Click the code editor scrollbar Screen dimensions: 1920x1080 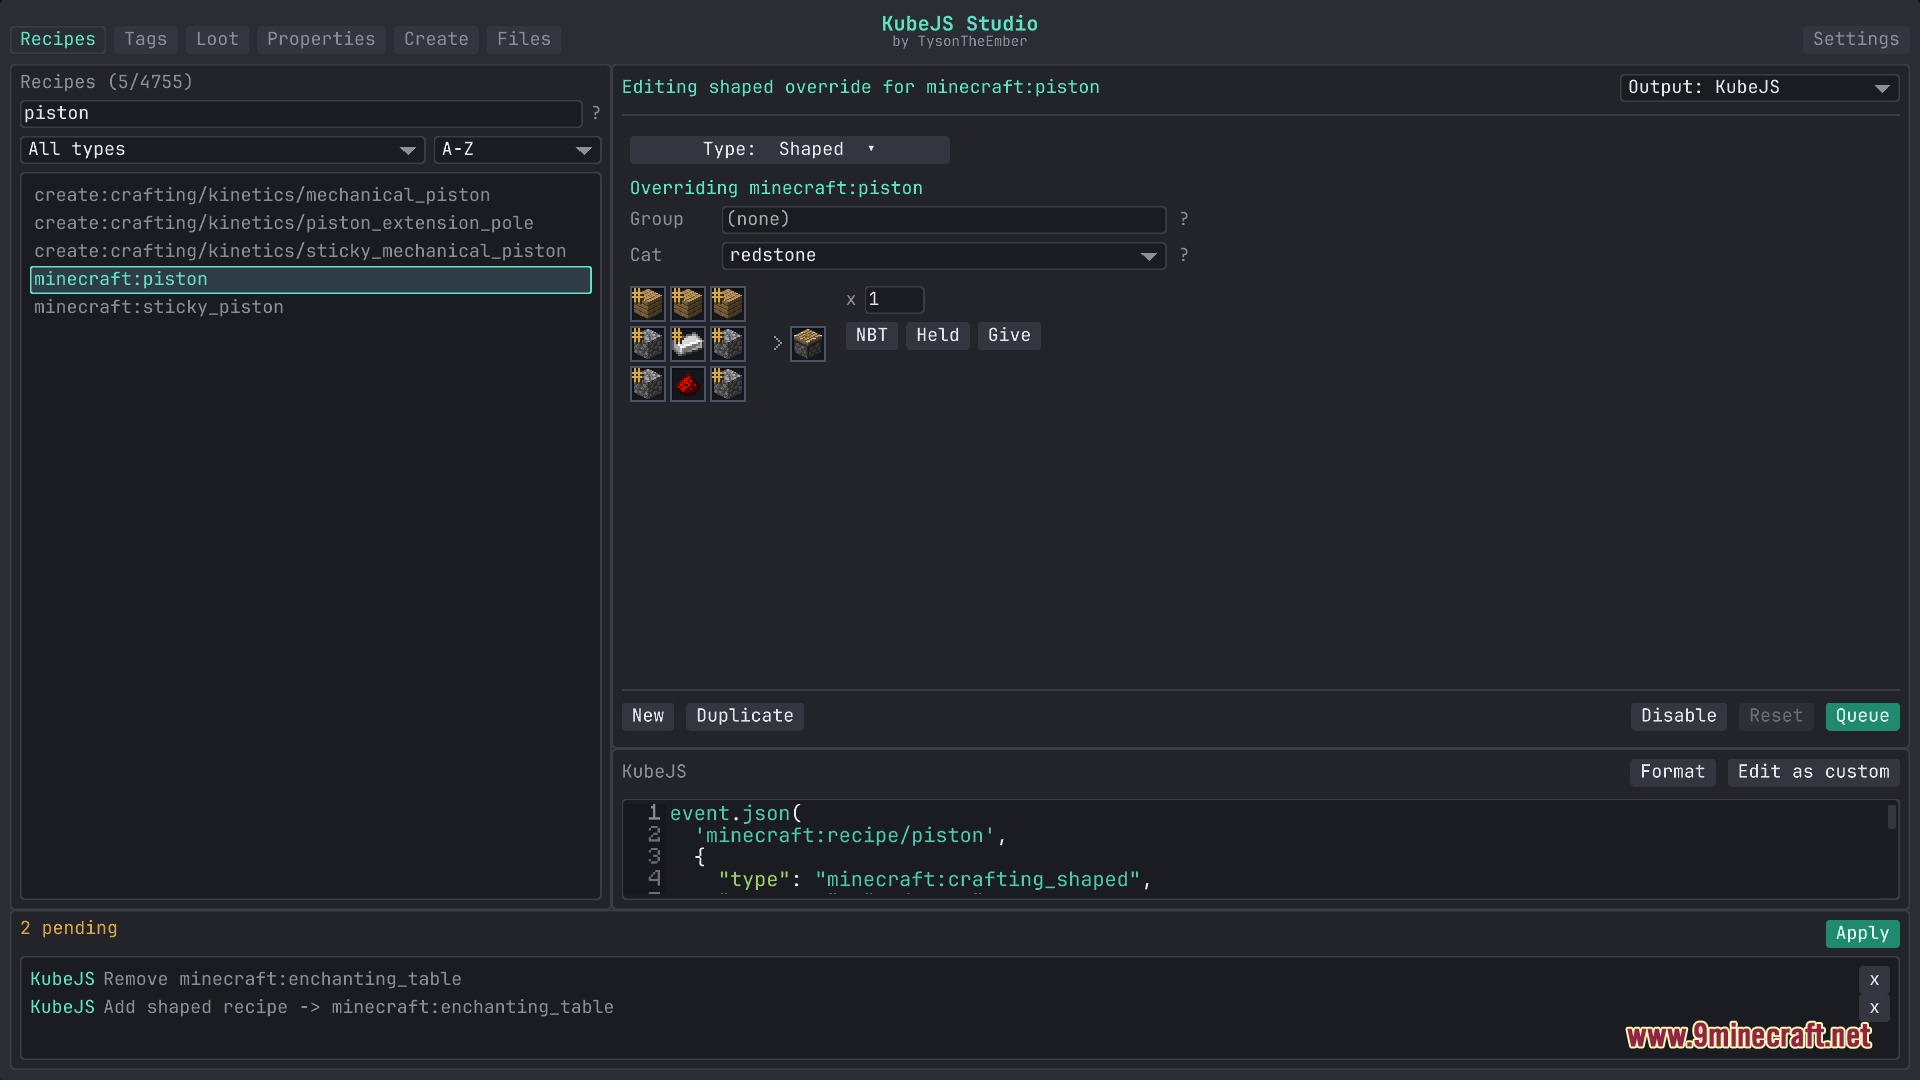(1892, 818)
